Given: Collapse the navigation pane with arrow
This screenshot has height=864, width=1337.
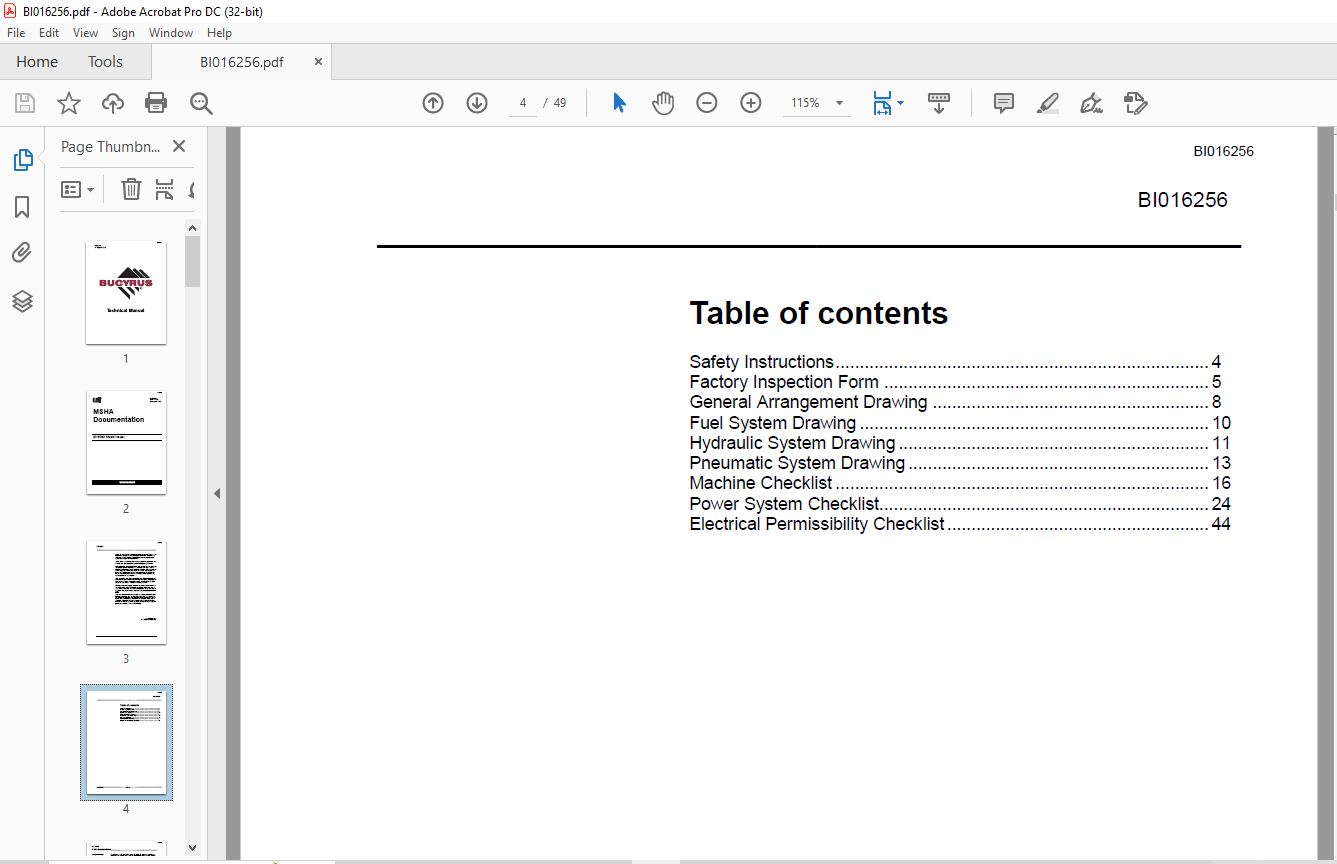Looking at the screenshot, I should coord(217,493).
